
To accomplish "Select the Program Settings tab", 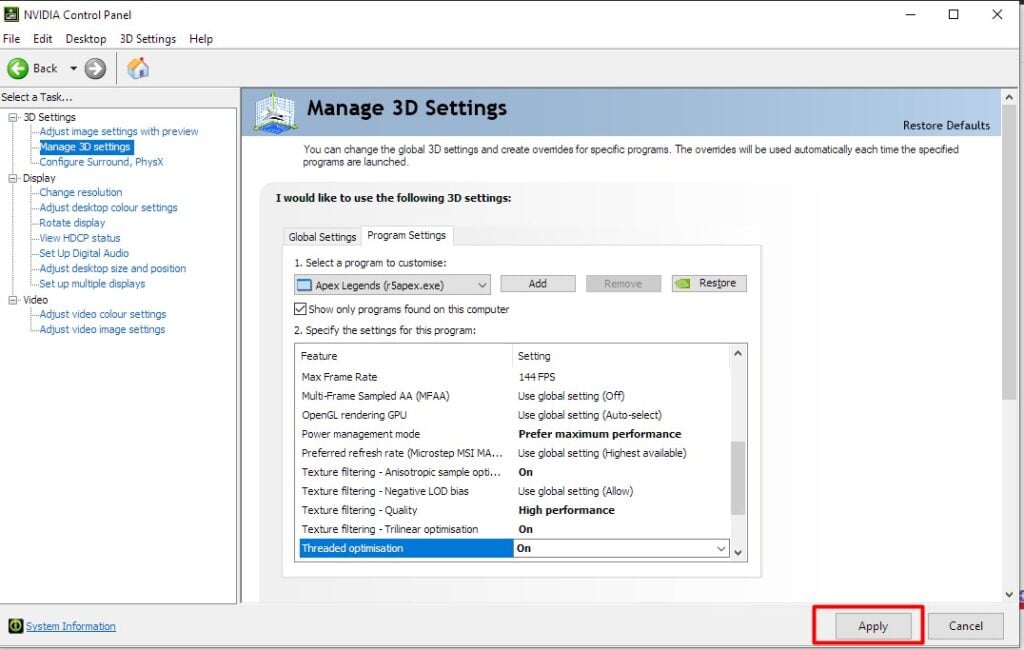I will pos(407,235).
